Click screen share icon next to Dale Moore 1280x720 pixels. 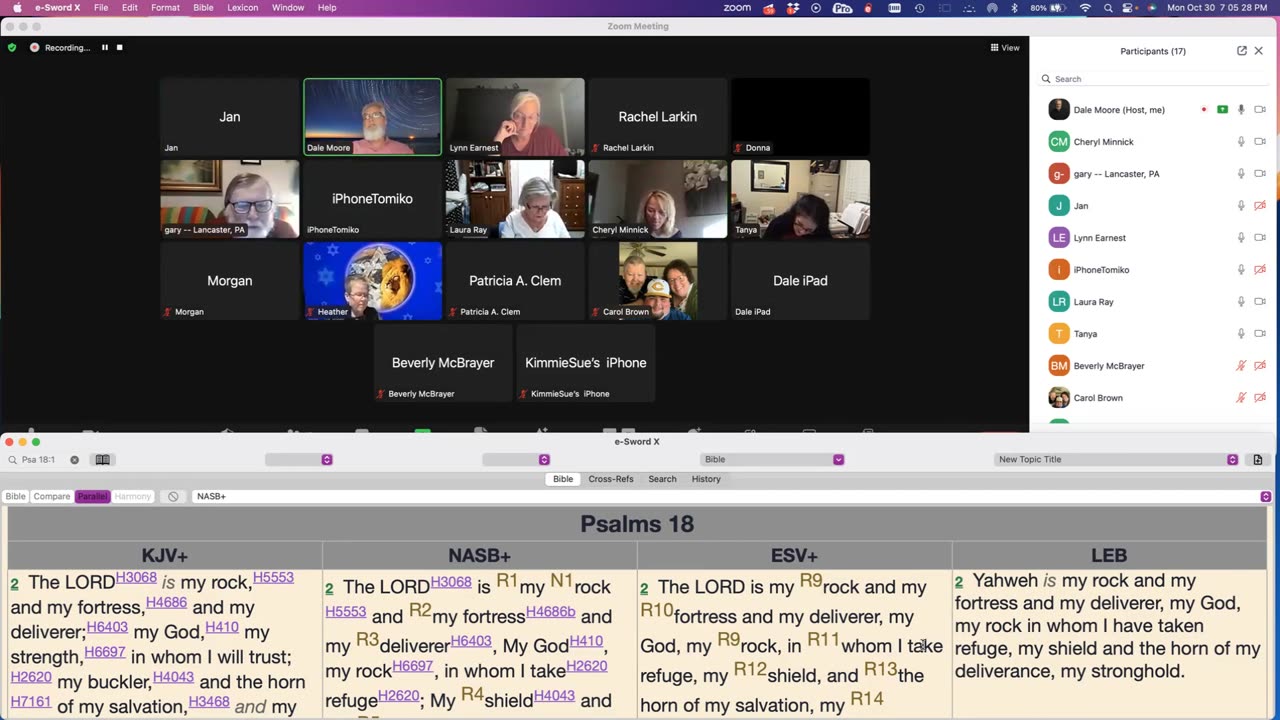coord(1222,110)
